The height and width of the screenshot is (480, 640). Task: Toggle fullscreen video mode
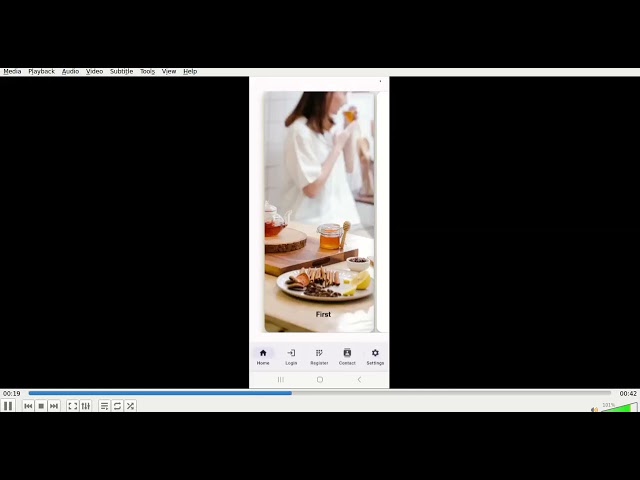(x=72, y=406)
